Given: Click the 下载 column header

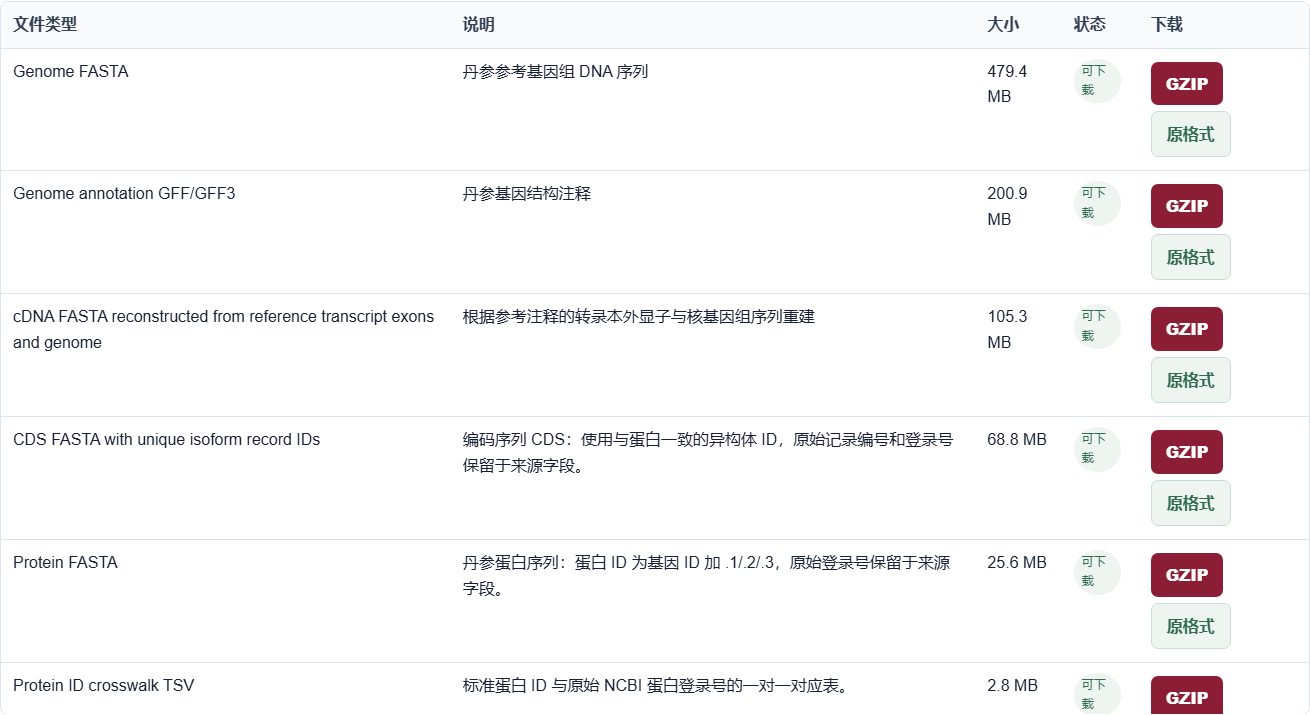Looking at the screenshot, I should tap(1167, 24).
